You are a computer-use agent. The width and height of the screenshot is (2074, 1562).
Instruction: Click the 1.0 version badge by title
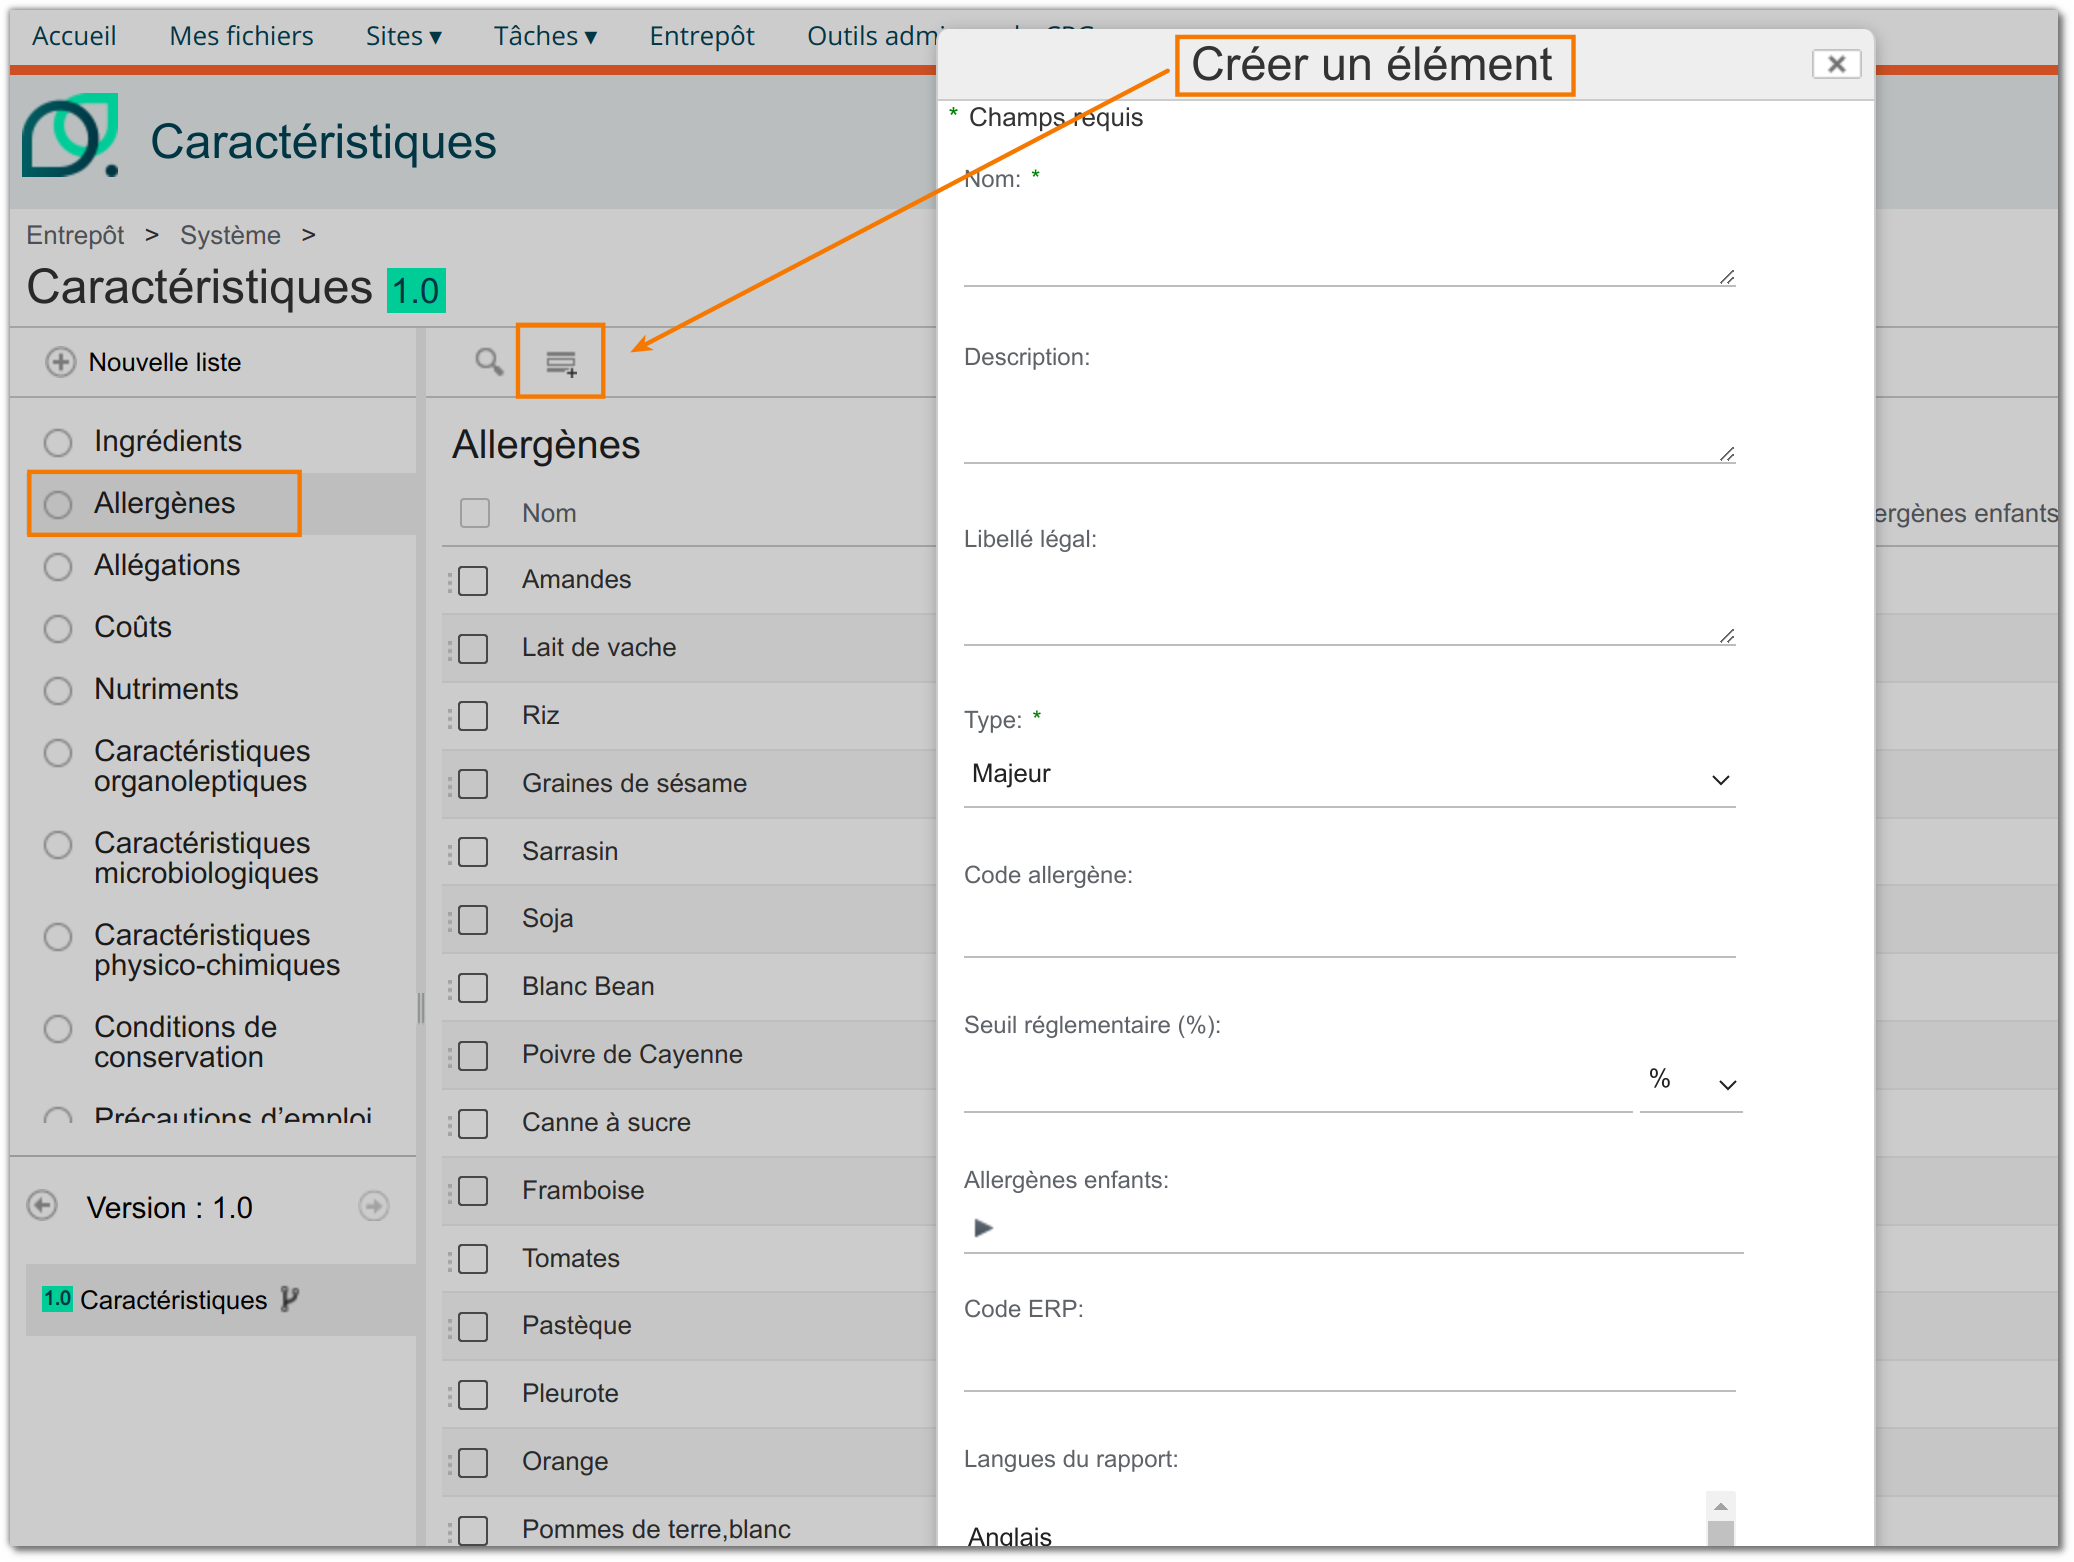(x=416, y=291)
